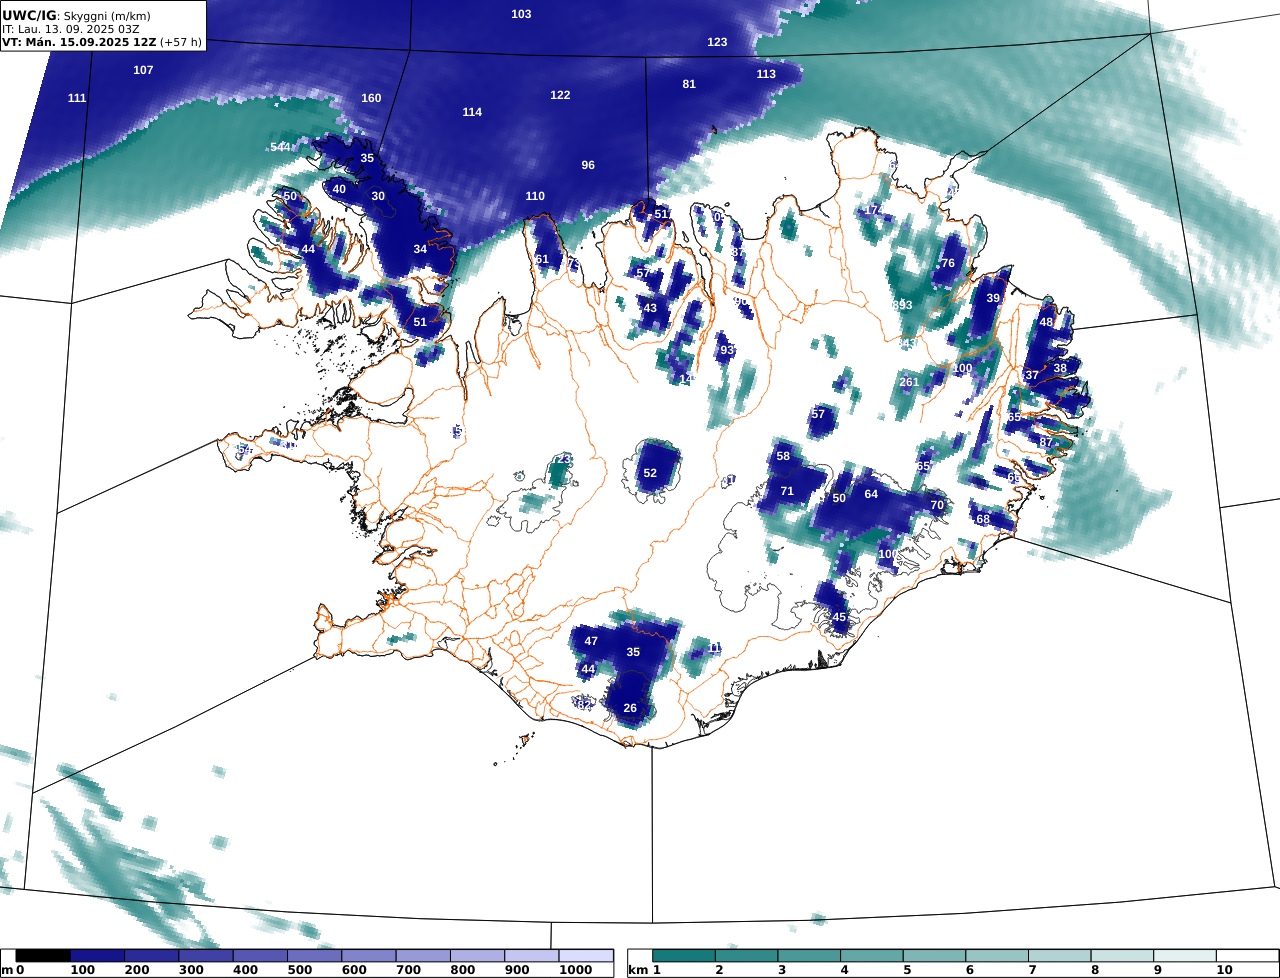Click the title 'UWC/IG: Skyggni (m/km)'

coord(77,16)
